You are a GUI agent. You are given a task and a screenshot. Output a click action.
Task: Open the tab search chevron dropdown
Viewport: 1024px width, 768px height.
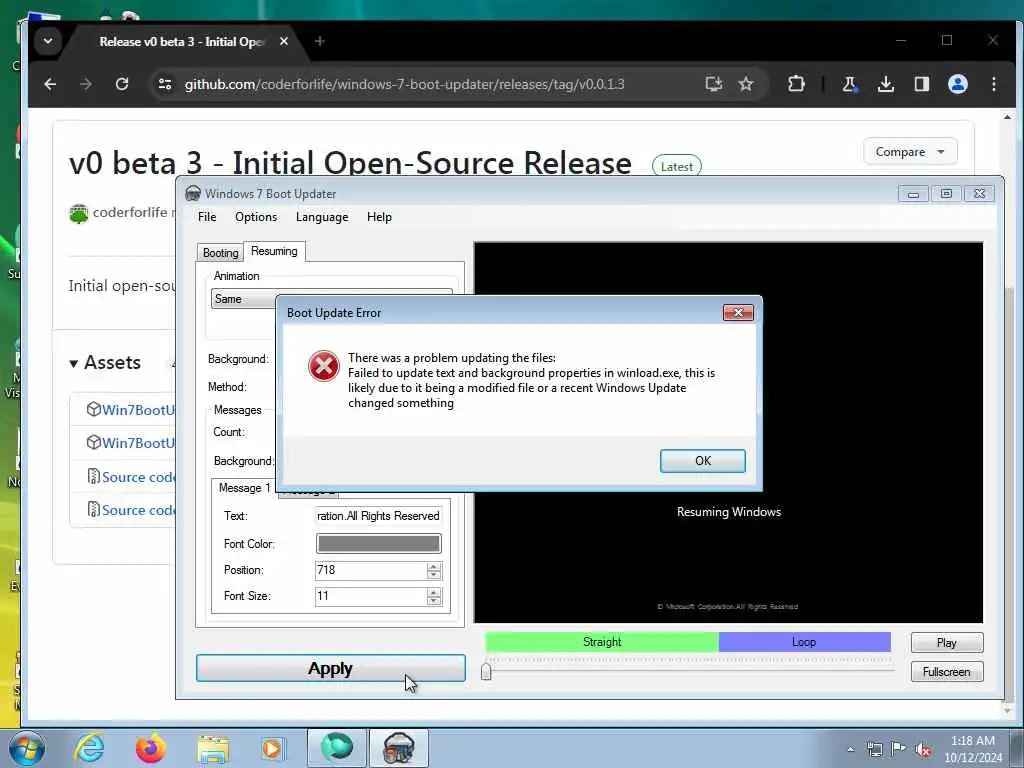coord(48,41)
